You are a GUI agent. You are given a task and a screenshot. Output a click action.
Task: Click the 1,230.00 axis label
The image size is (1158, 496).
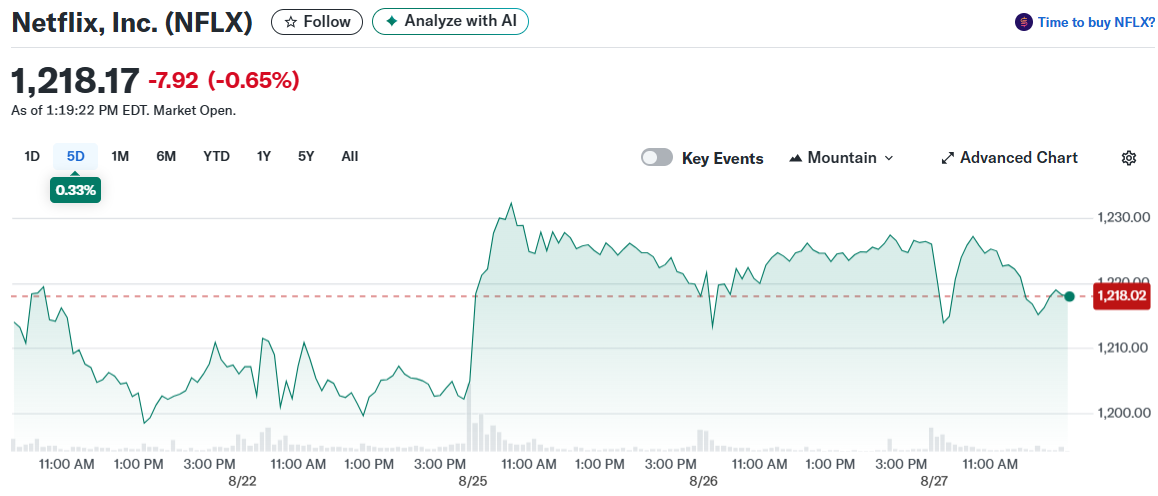[x=1124, y=218]
